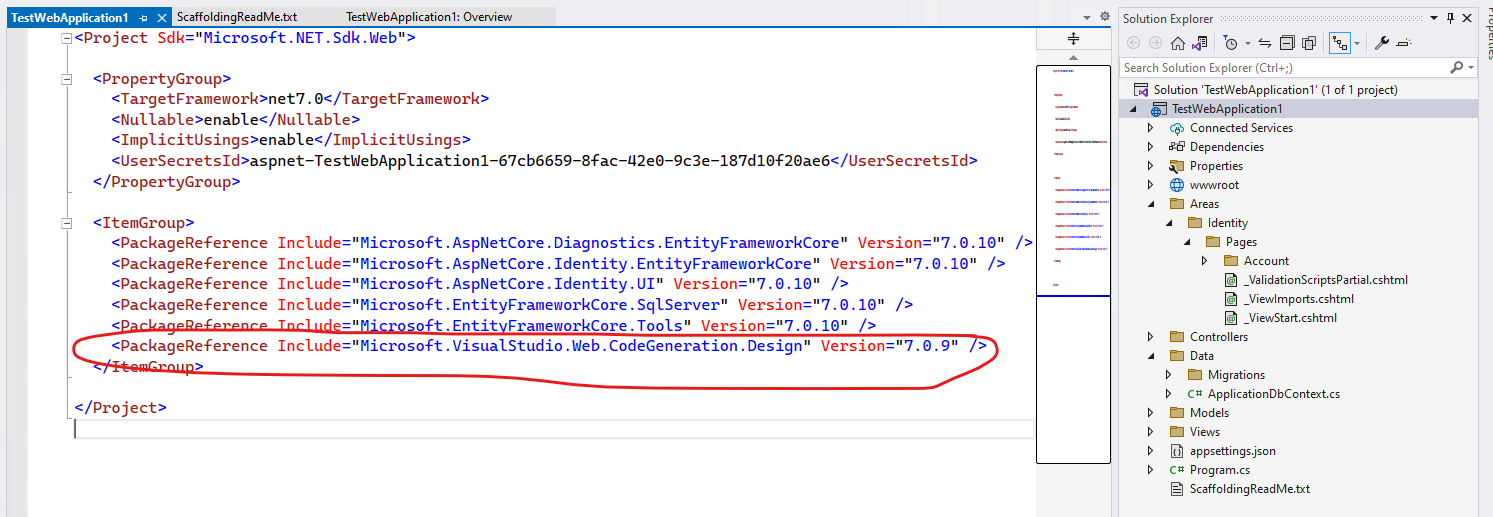1493x517 pixels.
Task: Click the editor gear settings icon
Action: (1105, 17)
